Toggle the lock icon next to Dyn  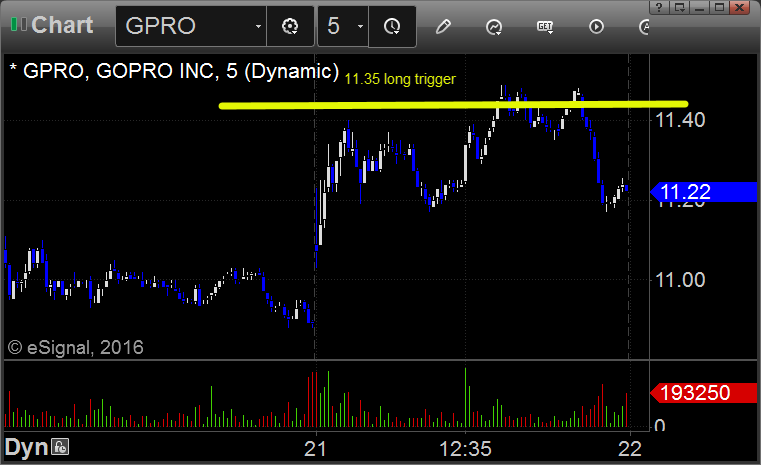(x=61, y=447)
